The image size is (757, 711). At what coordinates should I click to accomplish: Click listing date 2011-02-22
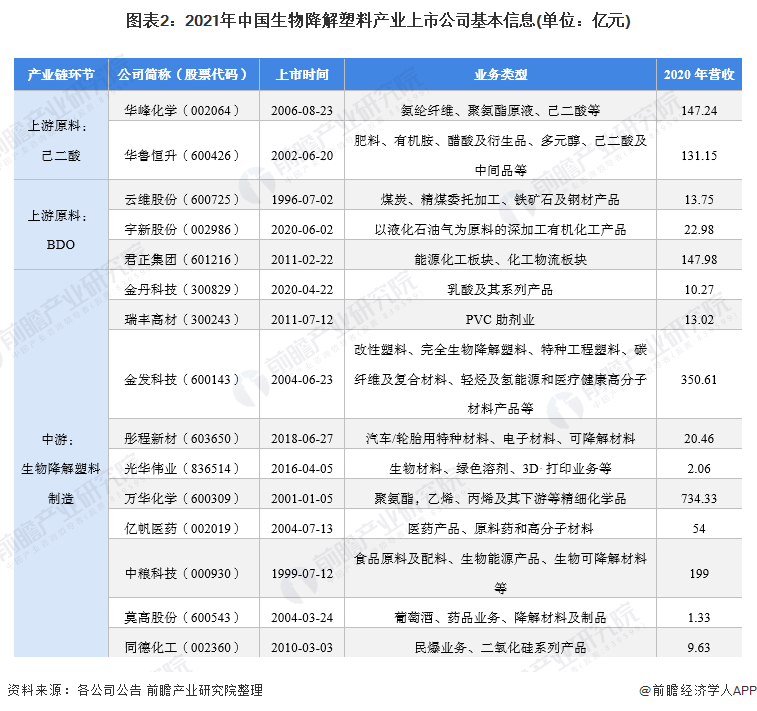(302, 259)
